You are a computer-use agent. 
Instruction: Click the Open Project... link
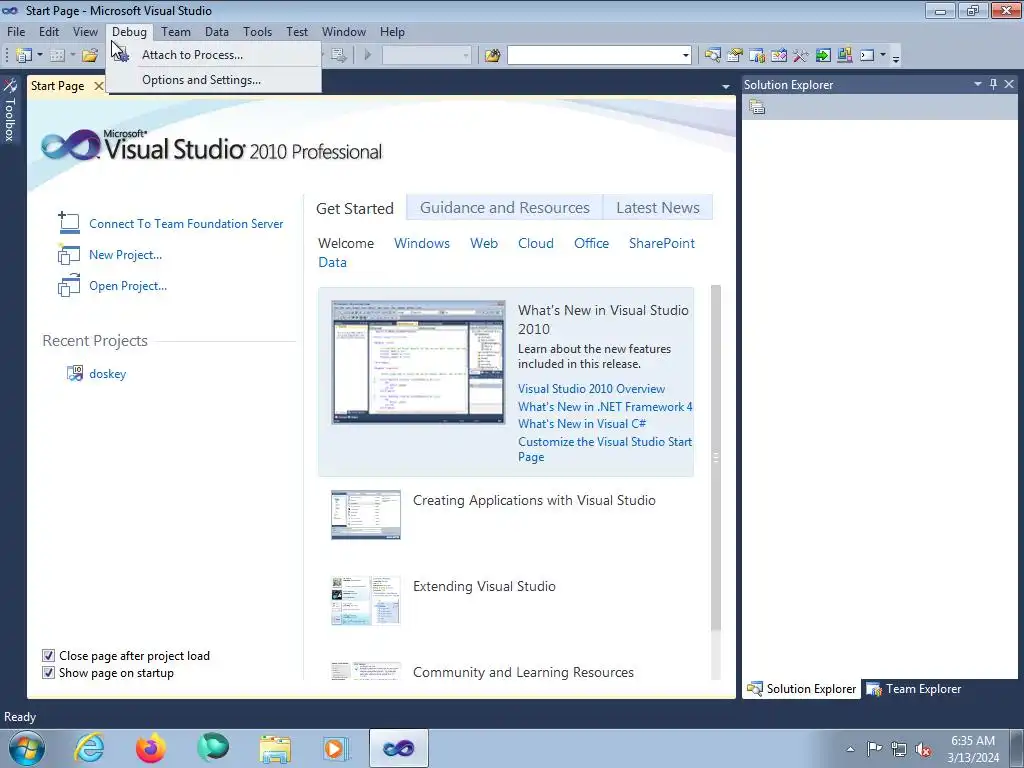[128, 285]
